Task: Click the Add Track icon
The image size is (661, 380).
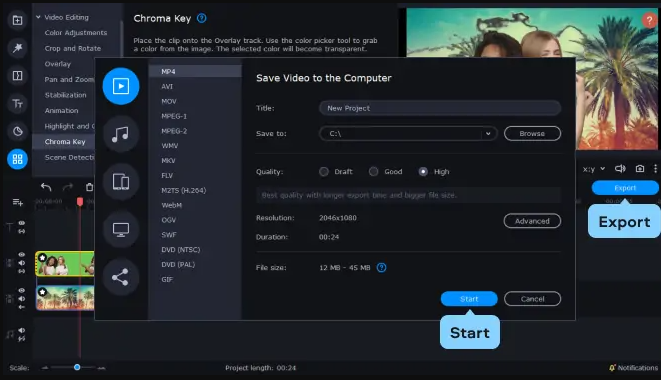Action: [17, 202]
